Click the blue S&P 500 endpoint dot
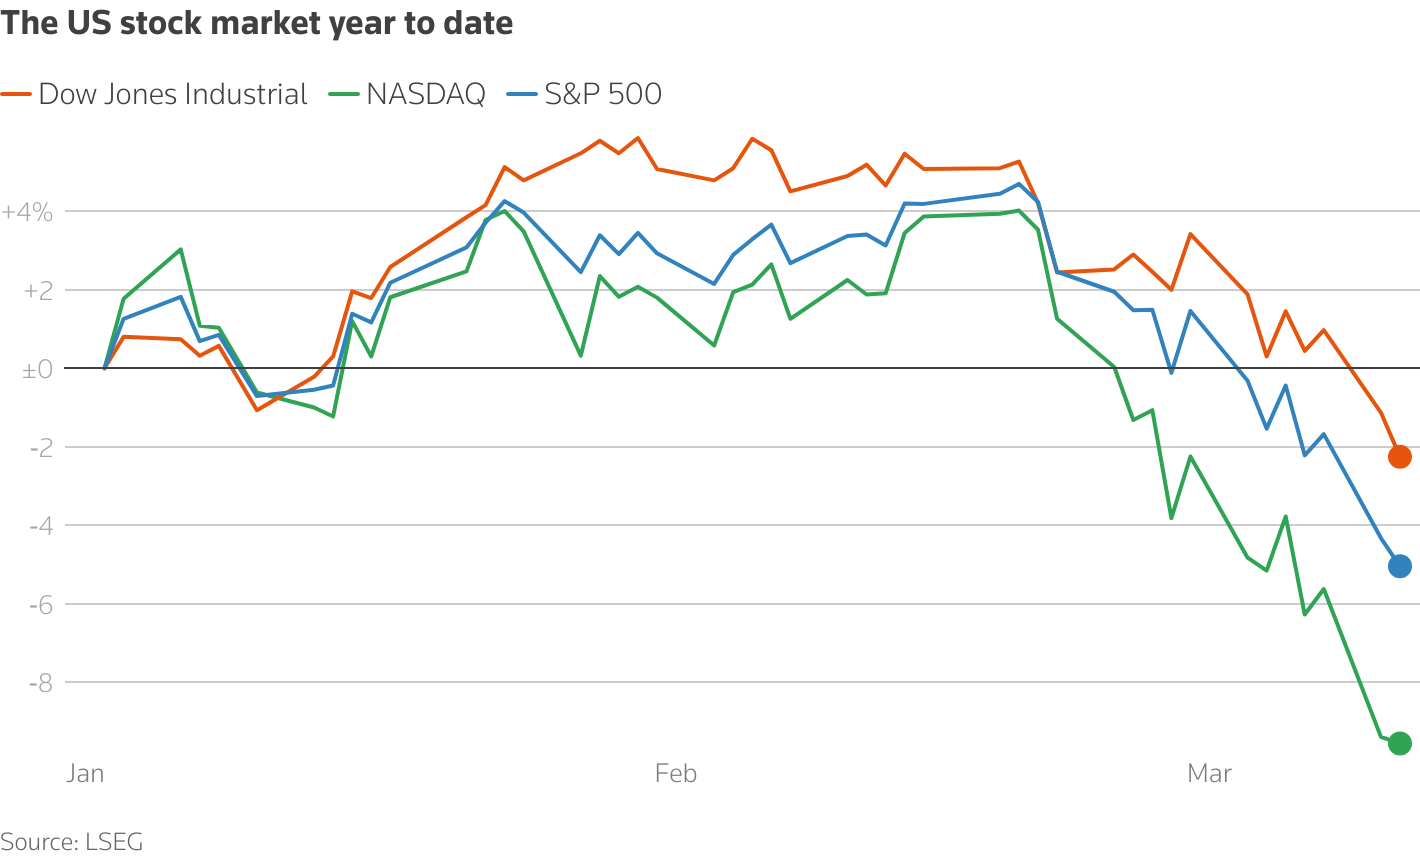The height and width of the screenshot is (856, 1420). coord(1399,566)
